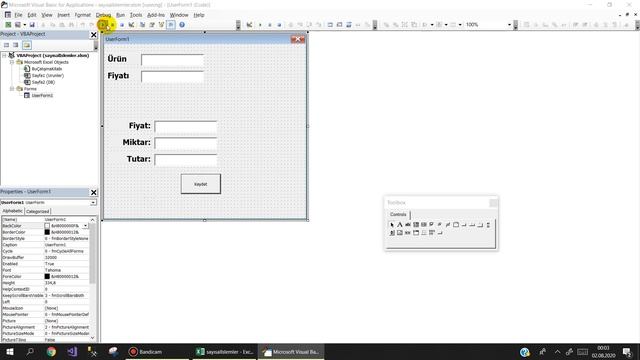Viewport: 640px width, 360px height.
Task: Switch to the Alphabetic properties tab
Action: (13, 211)
